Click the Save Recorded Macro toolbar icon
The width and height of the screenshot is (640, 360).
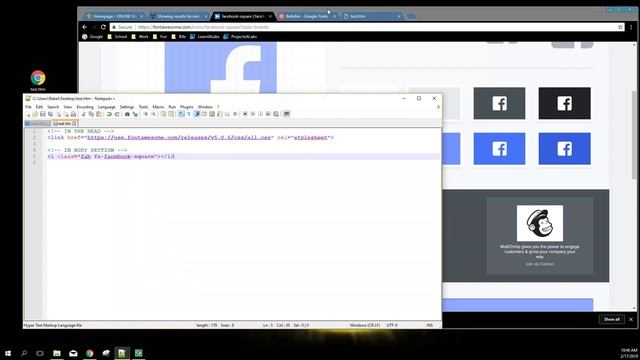click(x=276, y=114)
